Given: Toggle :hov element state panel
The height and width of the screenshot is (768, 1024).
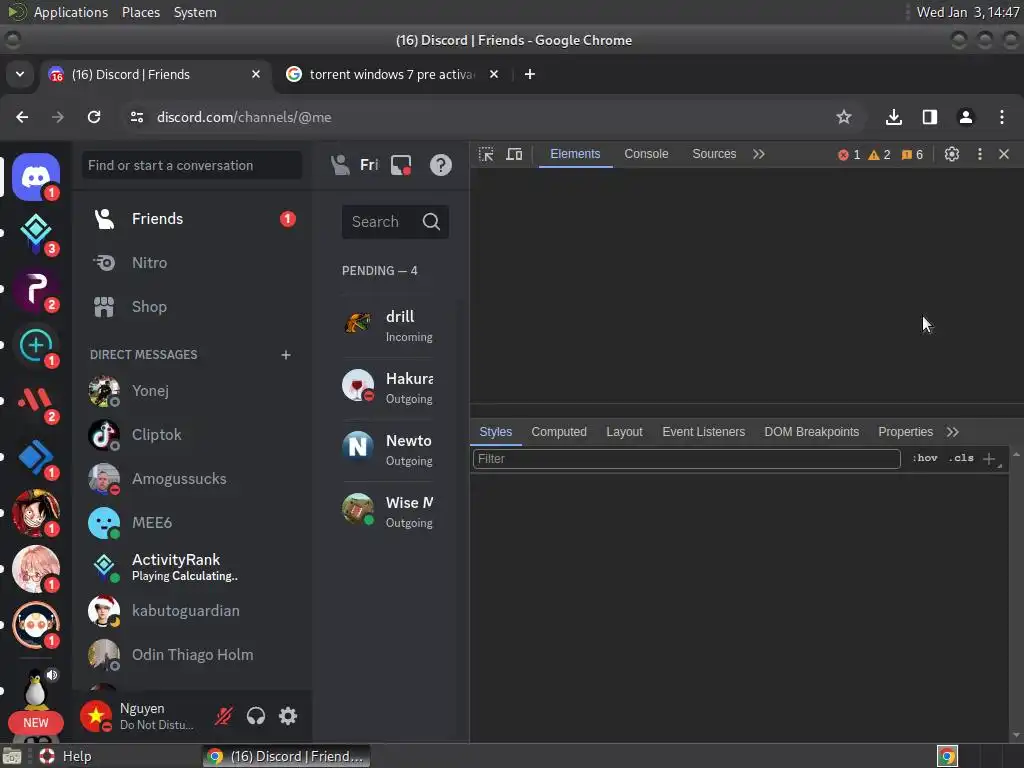Looking at the screenshot, I should pyautogui.click(x=925, y=458).
